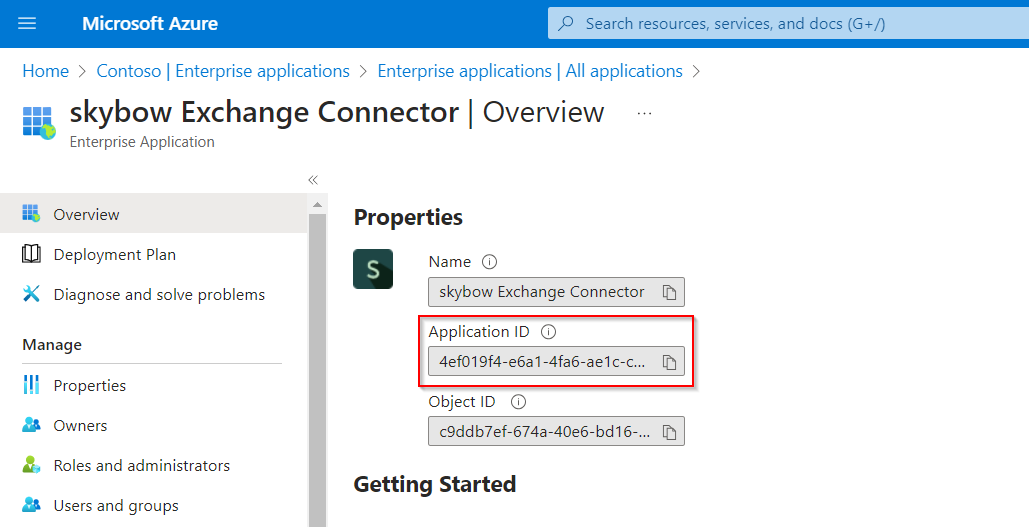1029x527 pixels.
Task: Click the Users and groups icon
Action: (31, 504)
